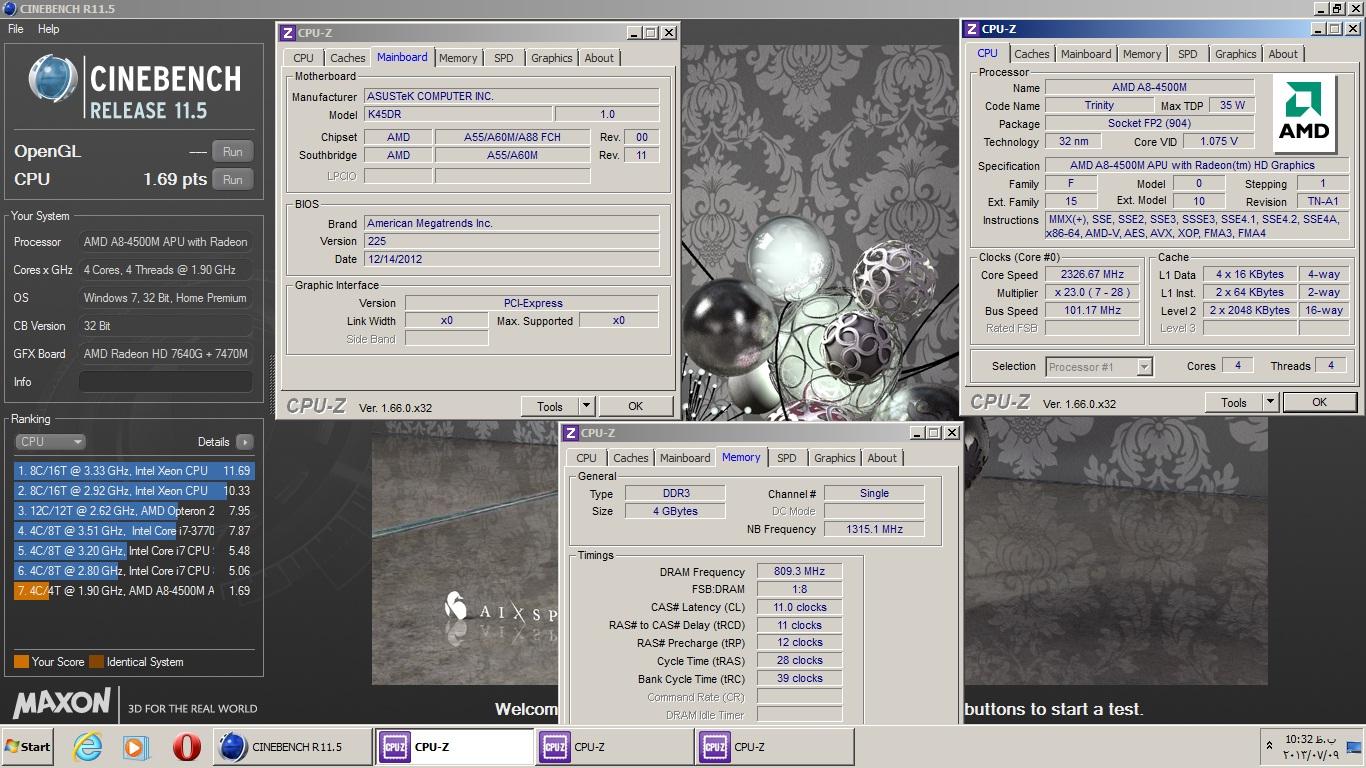This screenshot has width=1366, height=768.
Task: Click OK in the processor CPU-Z window
Action: click(1319, 402)
